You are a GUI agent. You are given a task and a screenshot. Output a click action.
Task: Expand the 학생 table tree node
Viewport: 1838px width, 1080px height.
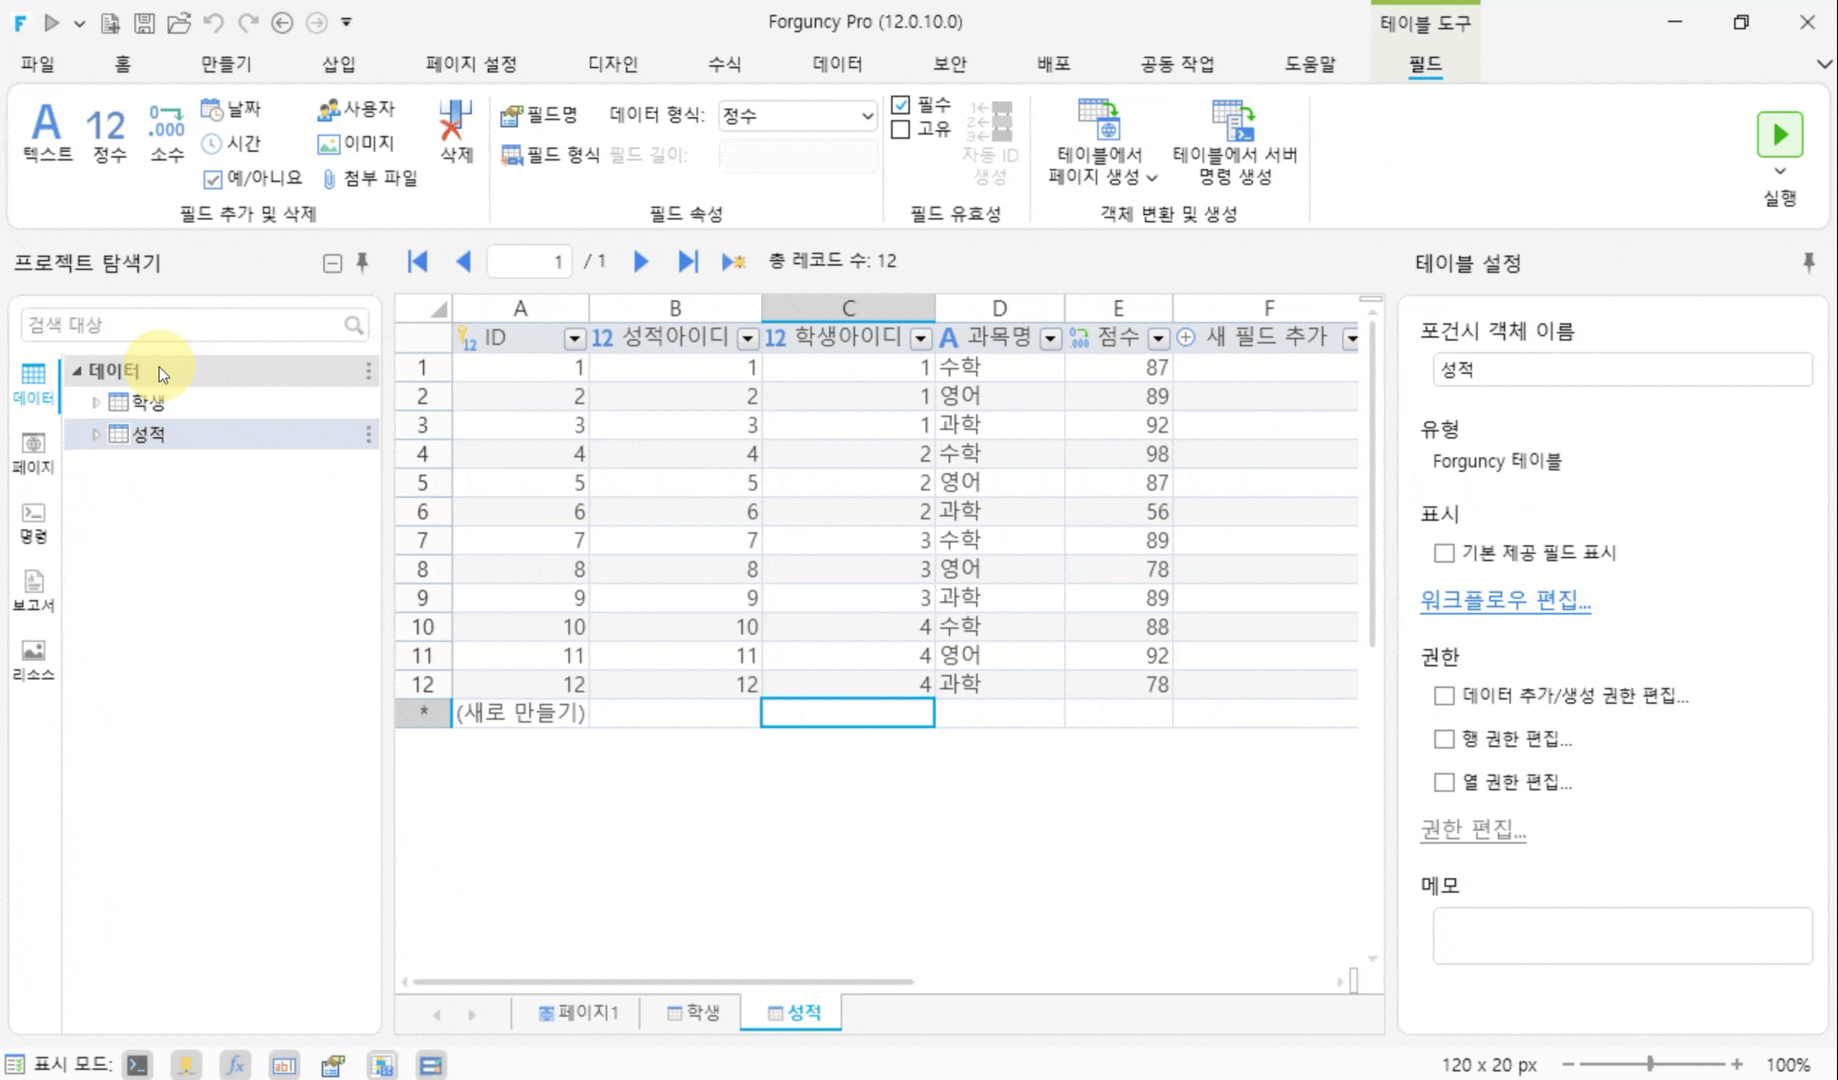(96, 403)
